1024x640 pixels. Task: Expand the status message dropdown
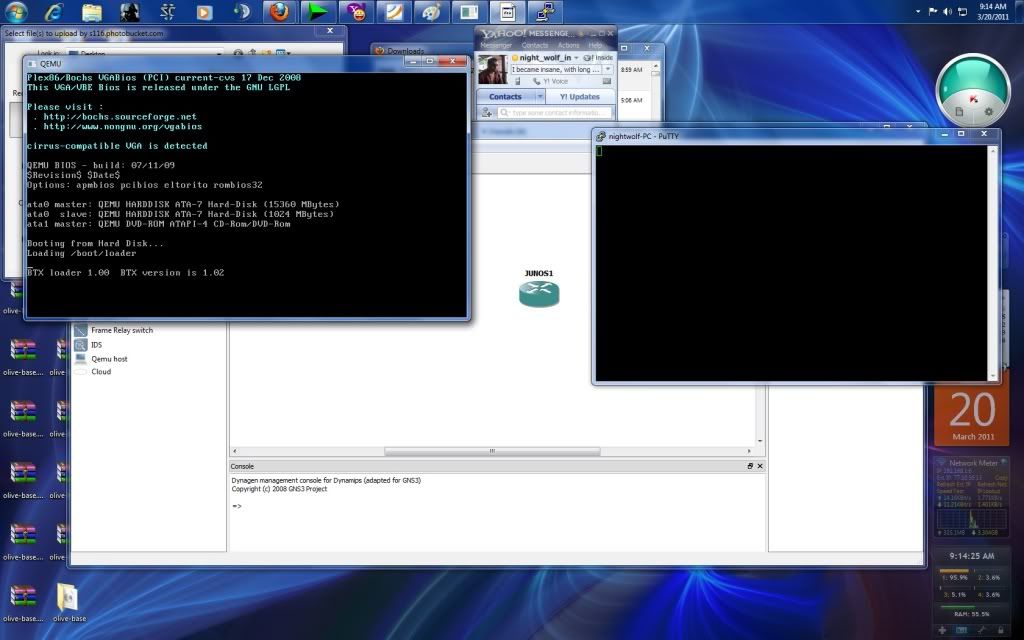click(607, 69)
